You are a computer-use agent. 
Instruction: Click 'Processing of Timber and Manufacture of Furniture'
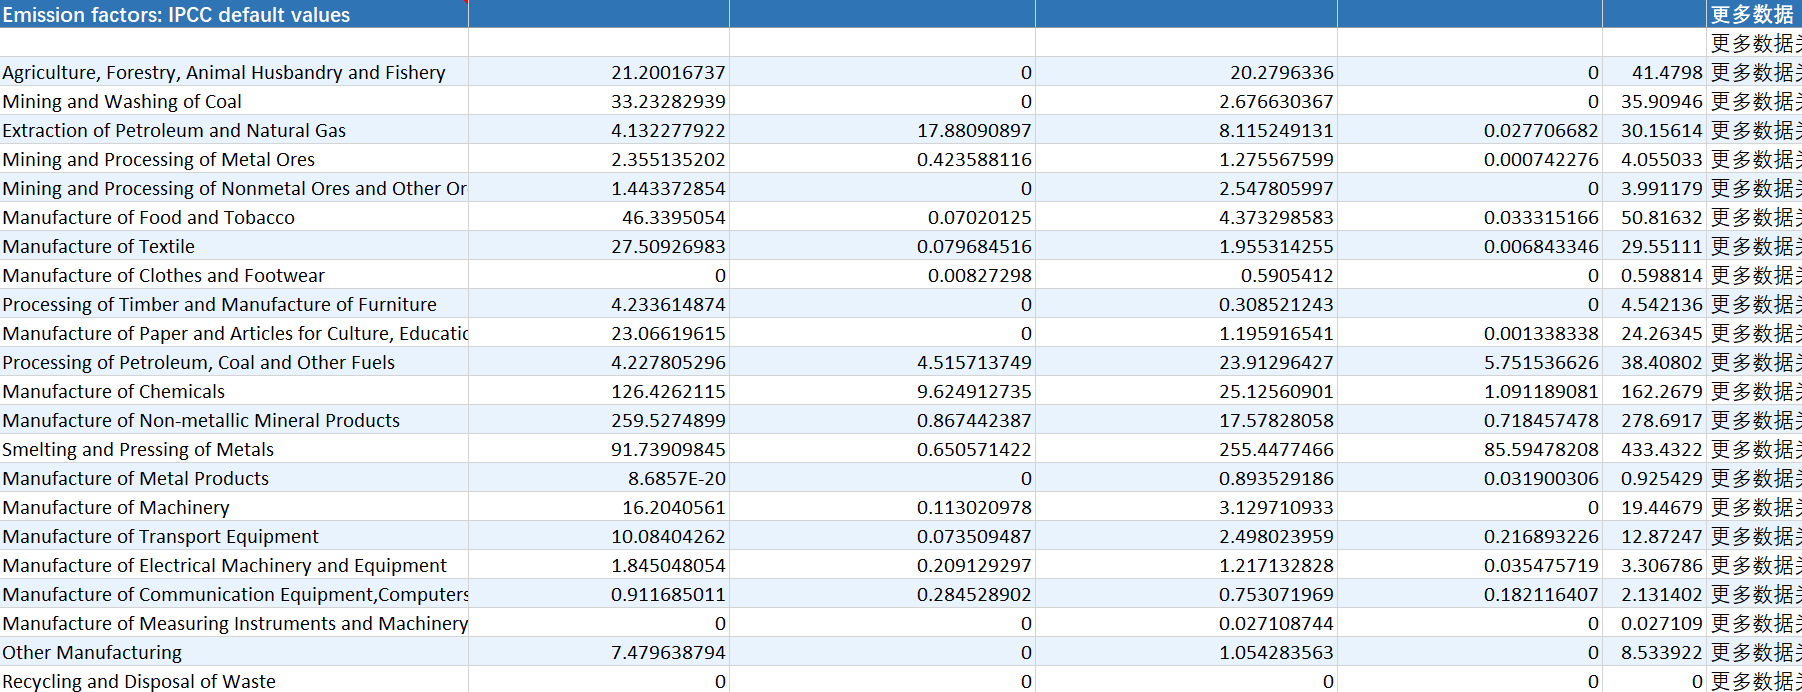234,304
